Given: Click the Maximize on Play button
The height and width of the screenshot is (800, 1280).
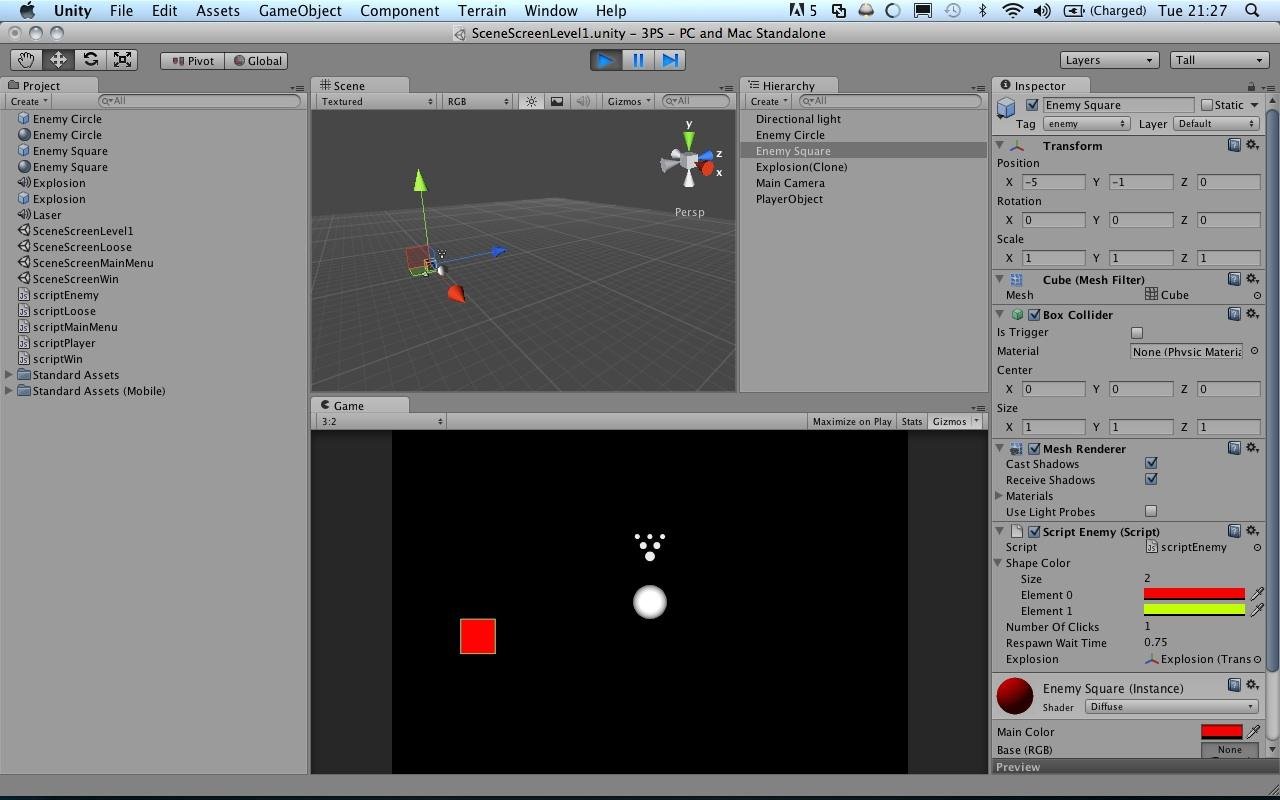Looking at the screenshot, I should coord(852,421).
